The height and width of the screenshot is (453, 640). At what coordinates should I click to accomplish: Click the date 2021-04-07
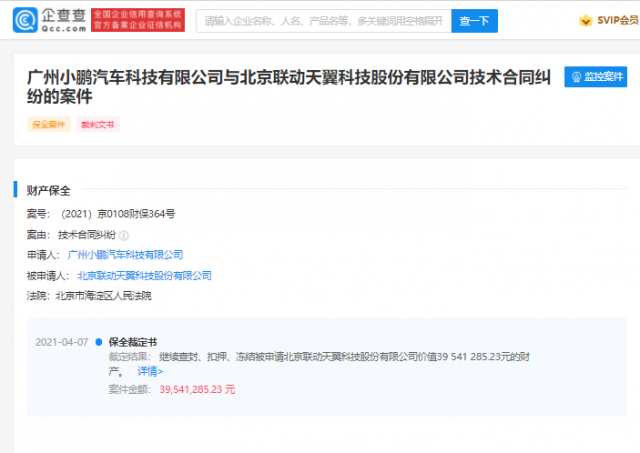[x=62, y=342]
